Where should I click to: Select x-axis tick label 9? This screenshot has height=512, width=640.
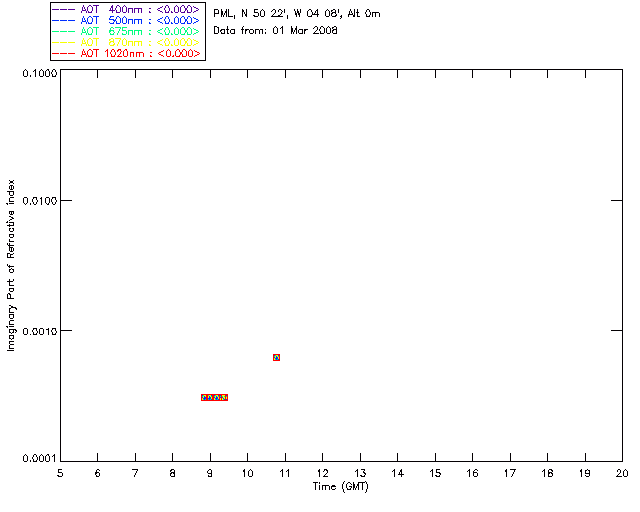210,474
